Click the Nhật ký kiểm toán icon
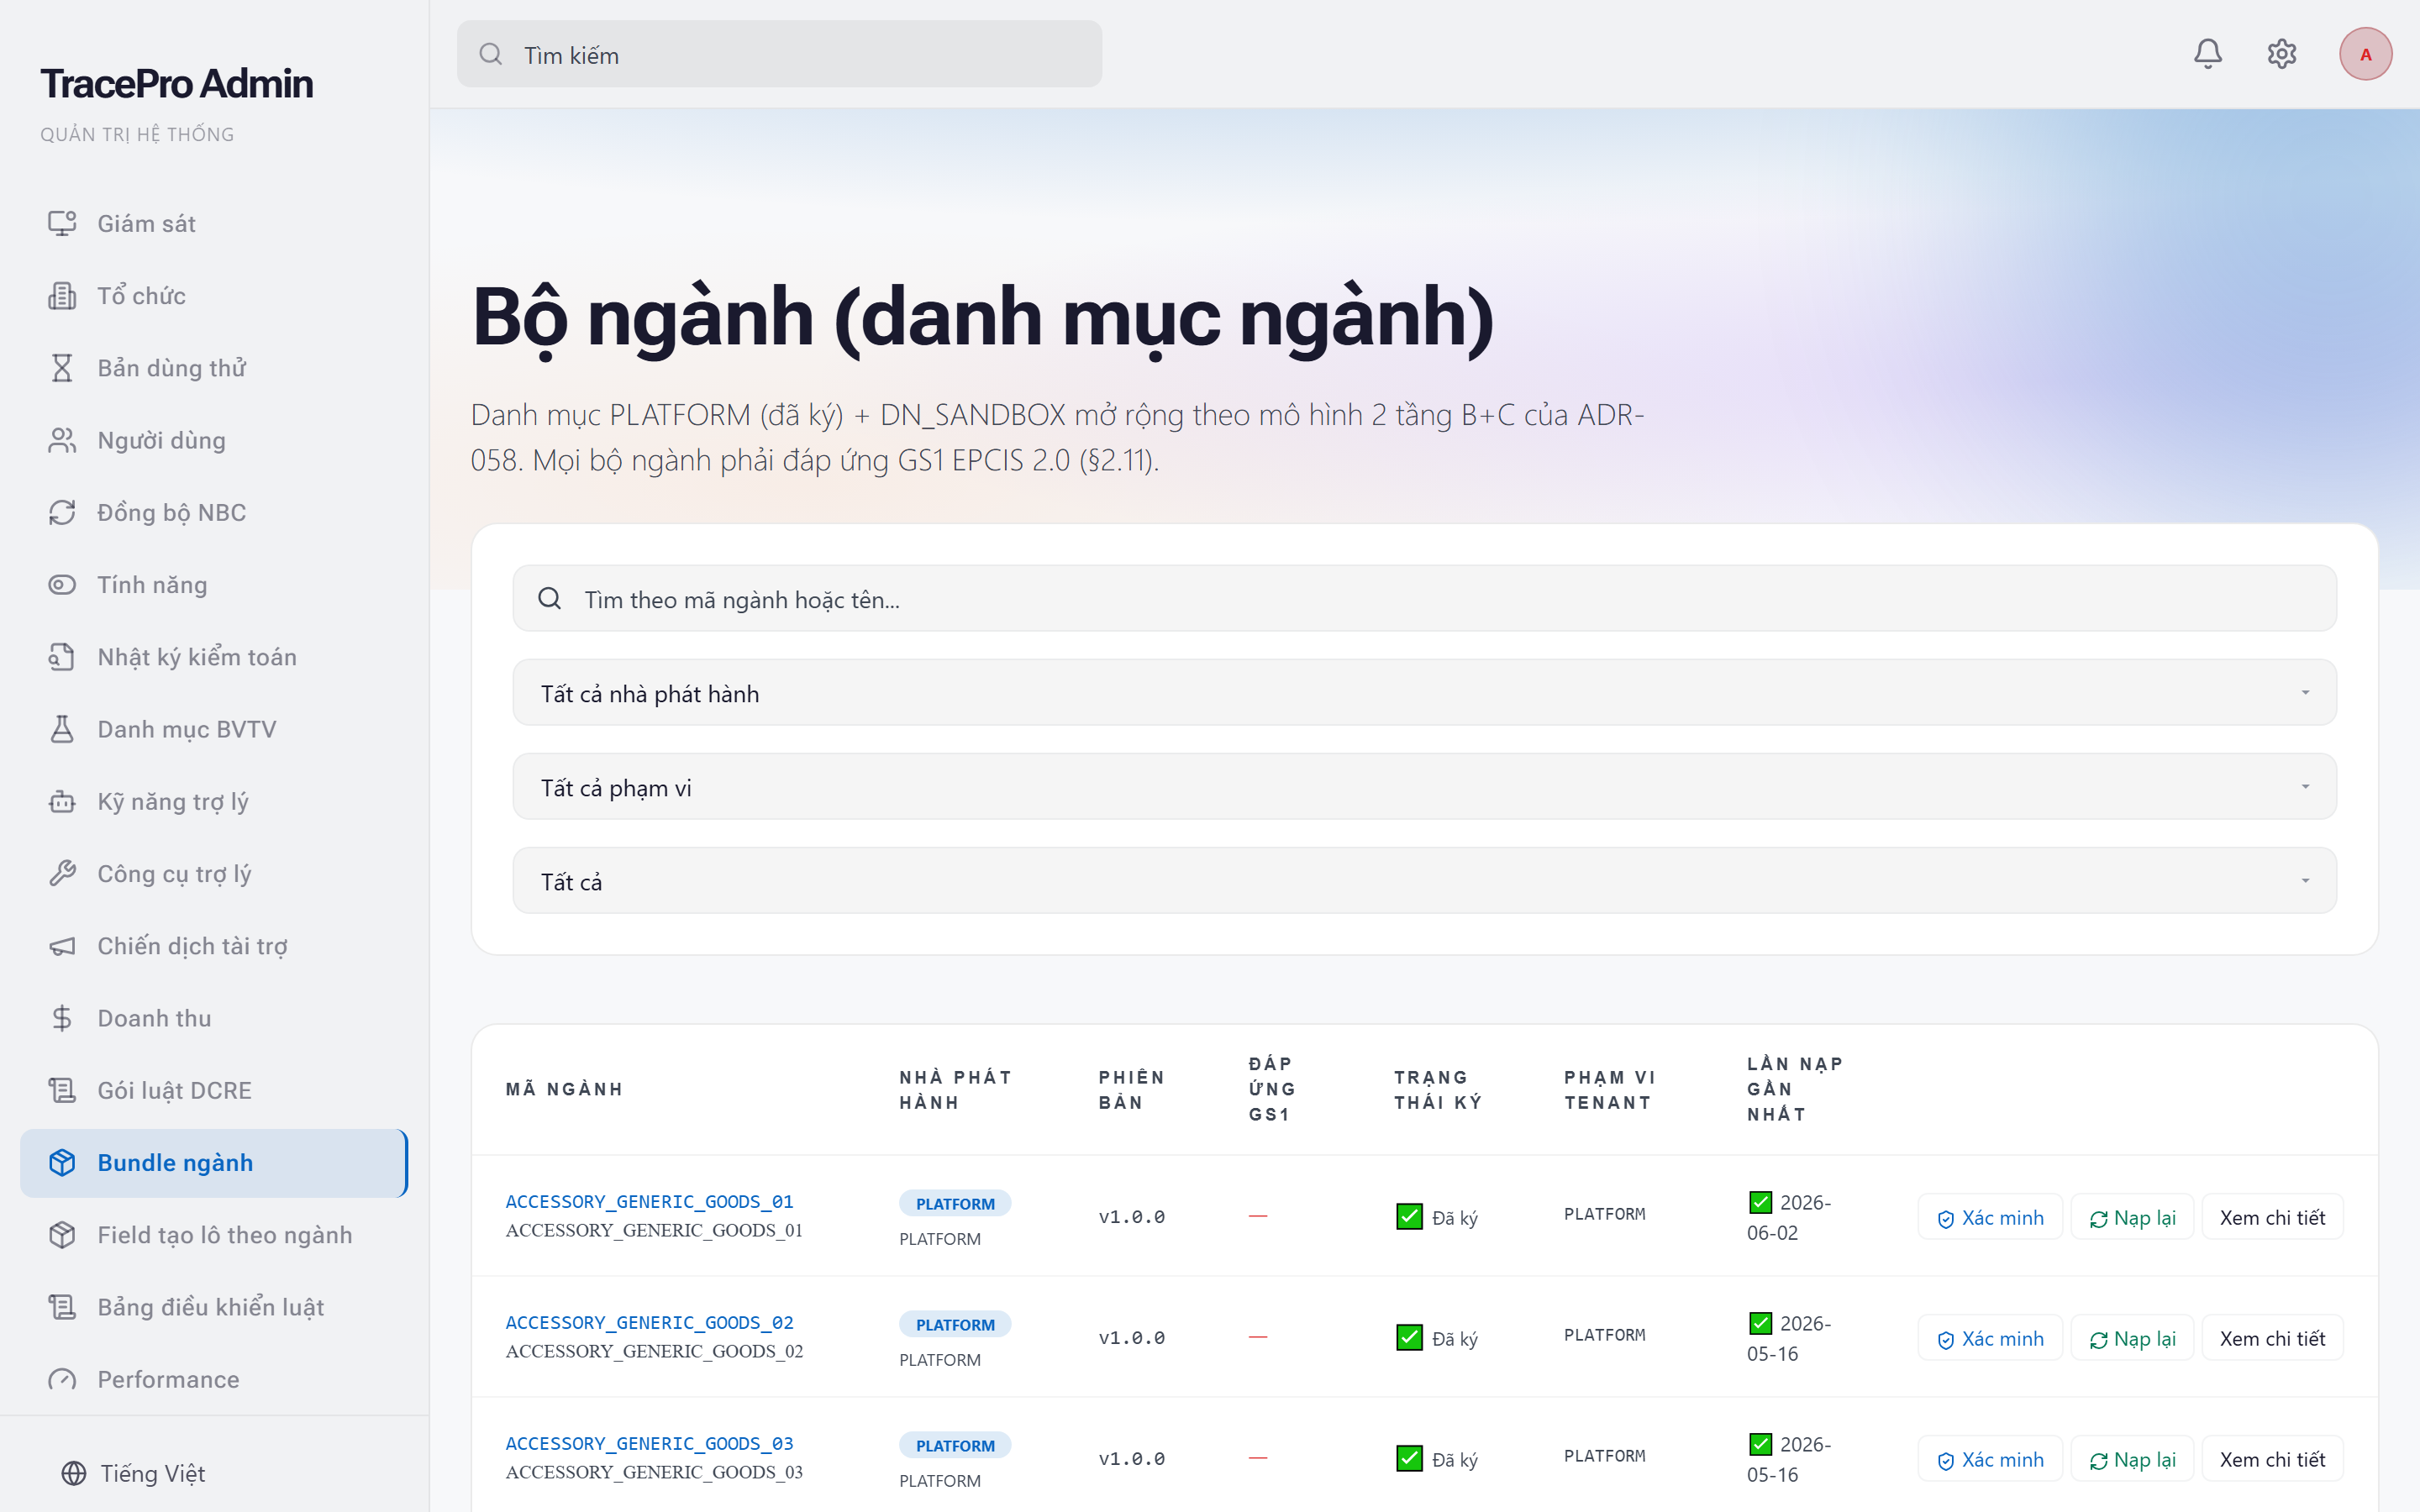2420x1512 pixels. click(62, 656)
